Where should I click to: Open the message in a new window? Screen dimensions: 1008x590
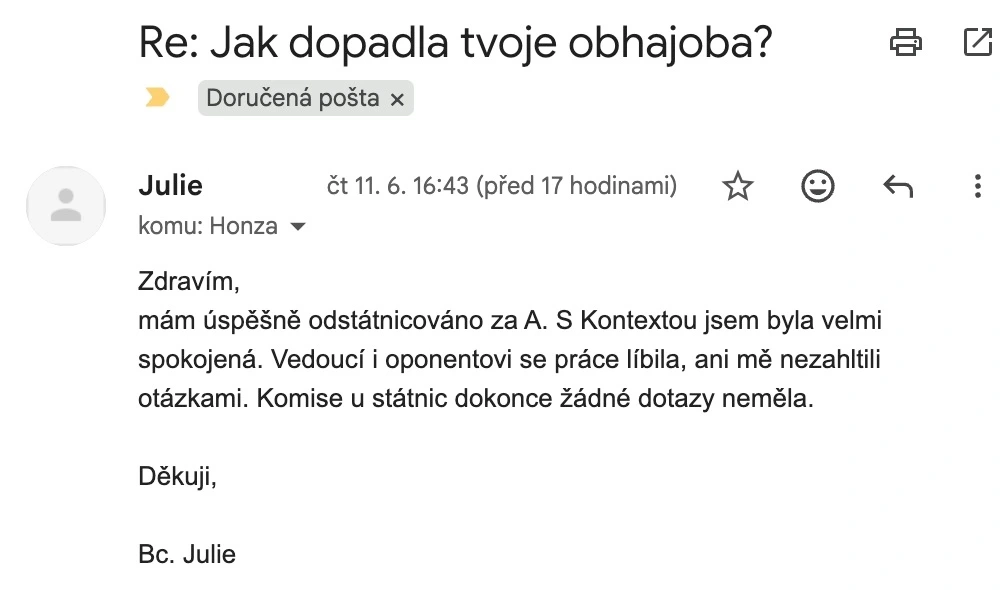tap(978, 42)
